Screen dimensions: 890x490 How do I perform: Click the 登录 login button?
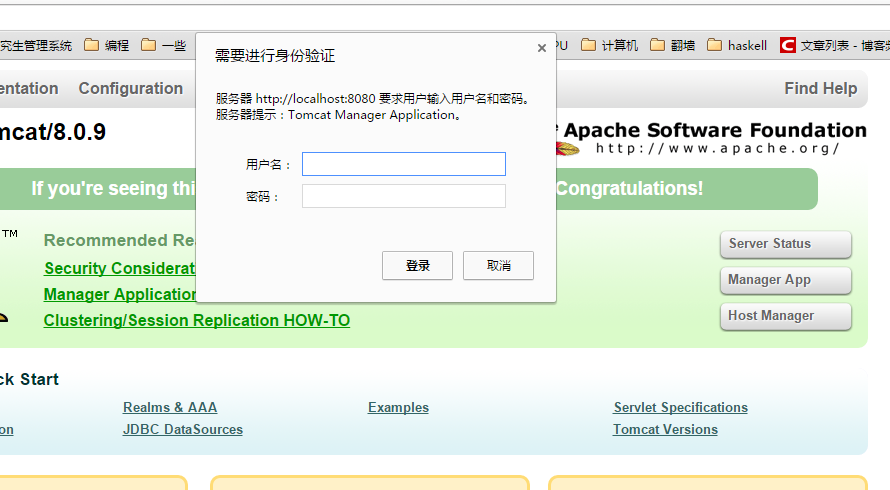pyautogui.click(x=417, y=265)
